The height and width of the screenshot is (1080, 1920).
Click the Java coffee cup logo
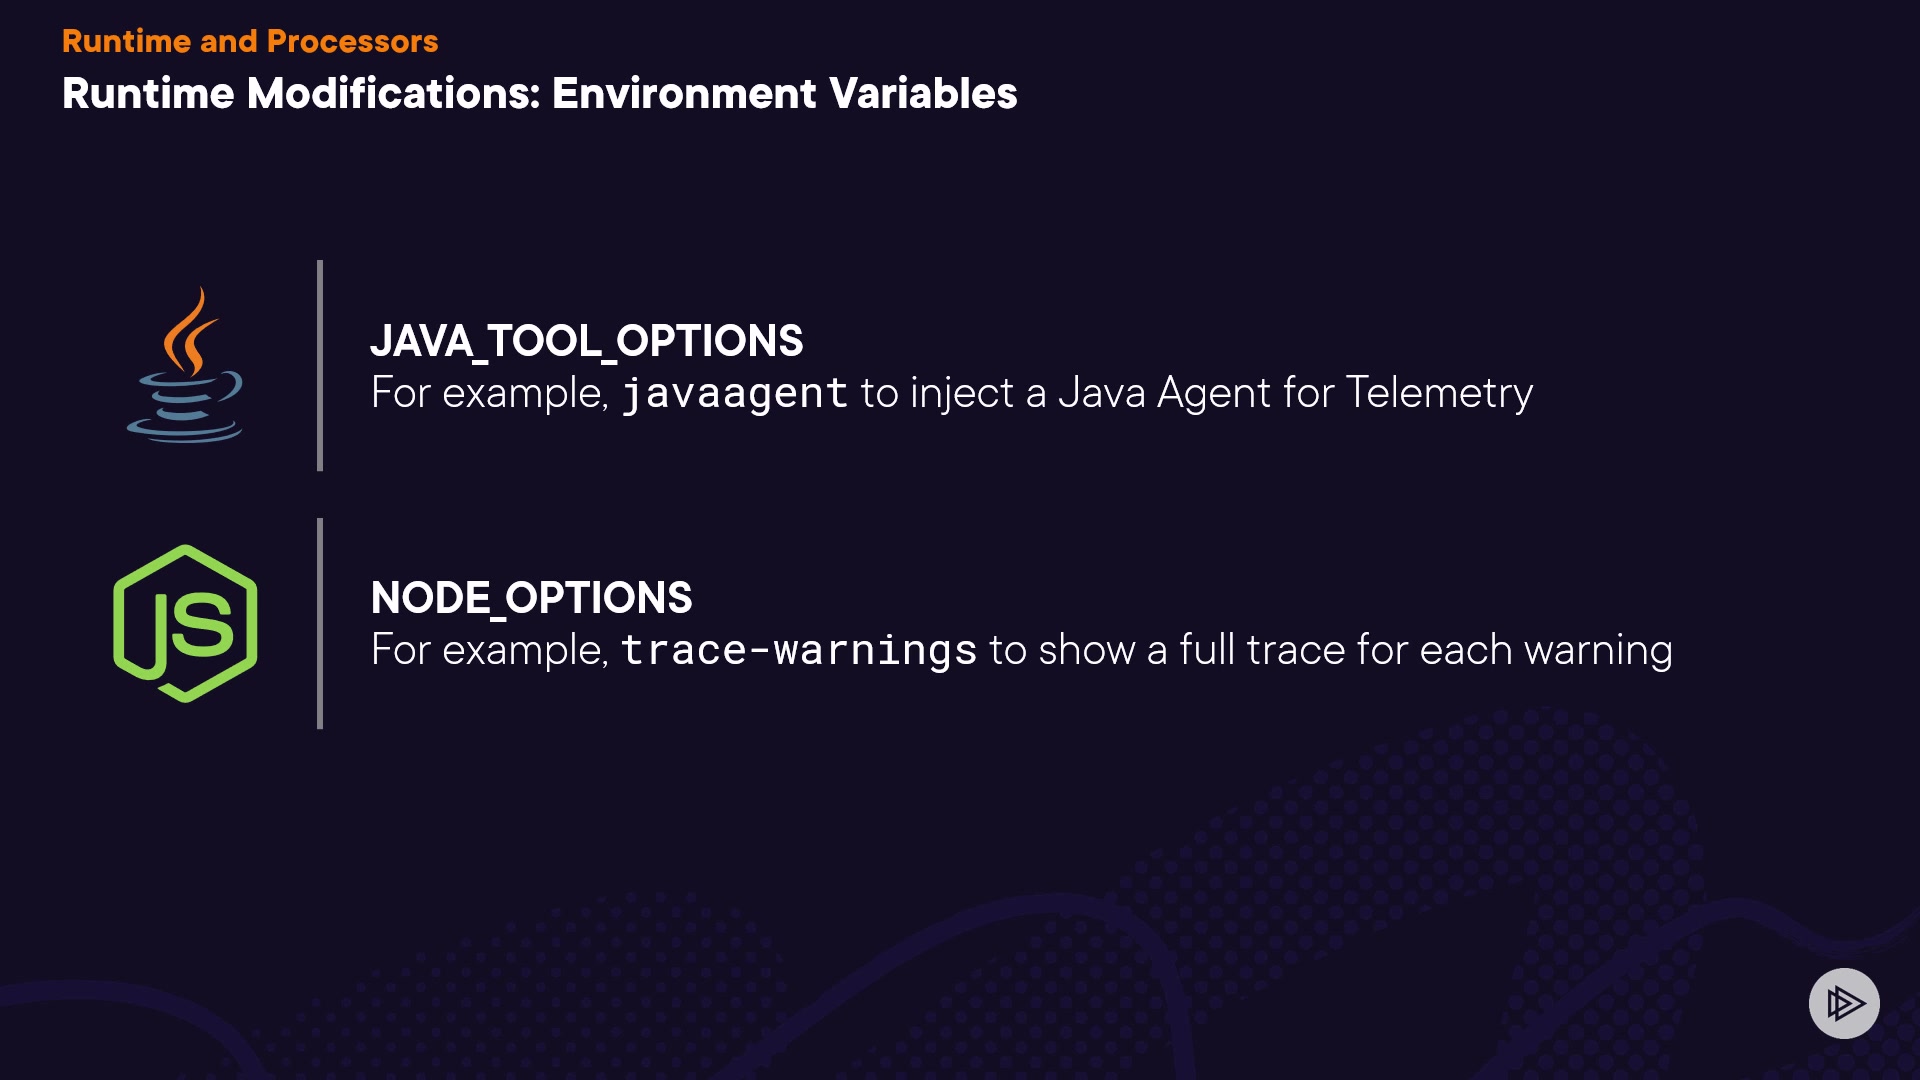[x=185, y=365]
